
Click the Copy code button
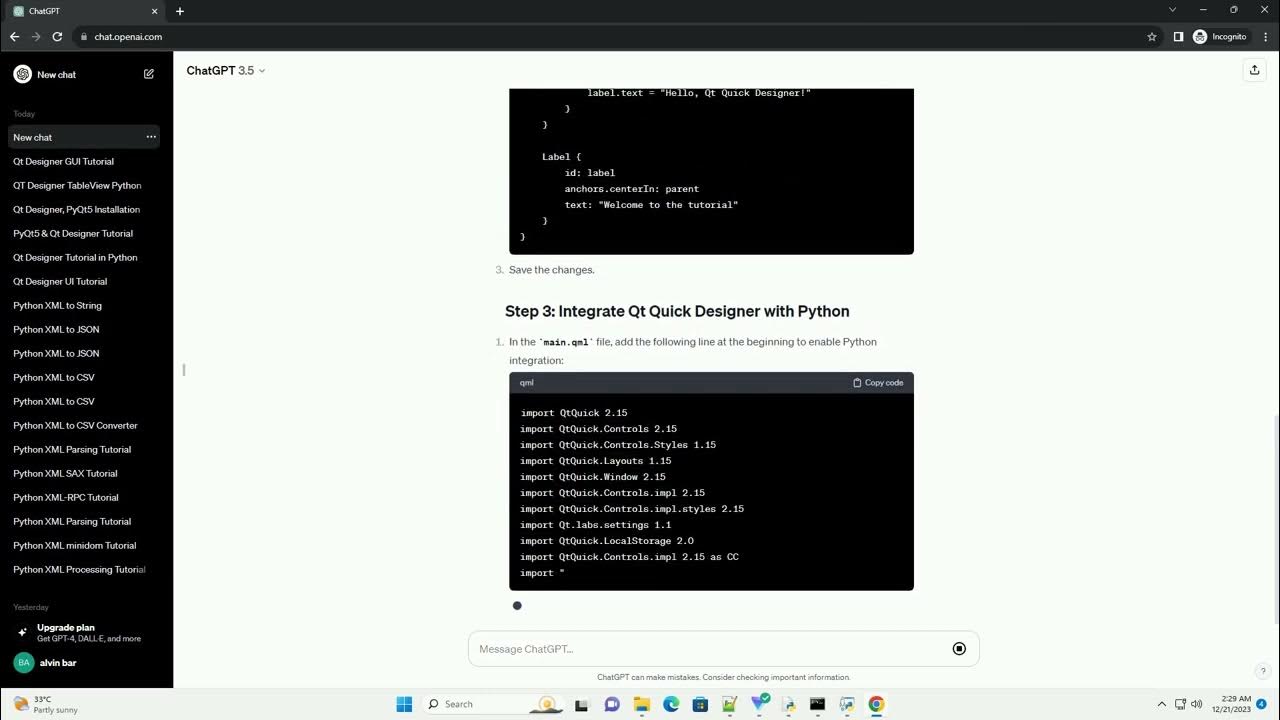[878, 383]
